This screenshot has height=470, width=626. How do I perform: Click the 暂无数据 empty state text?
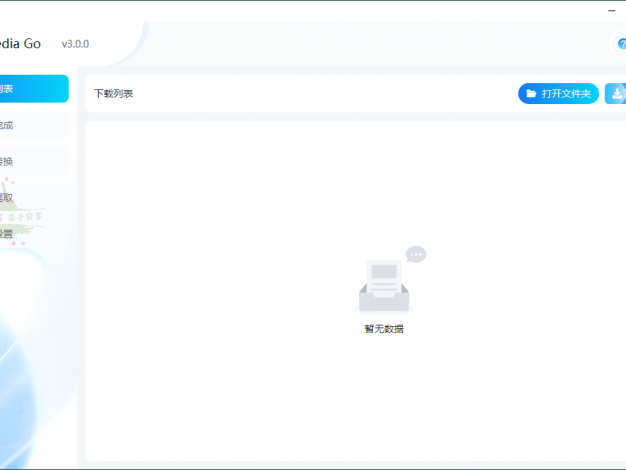coord(384,329)
